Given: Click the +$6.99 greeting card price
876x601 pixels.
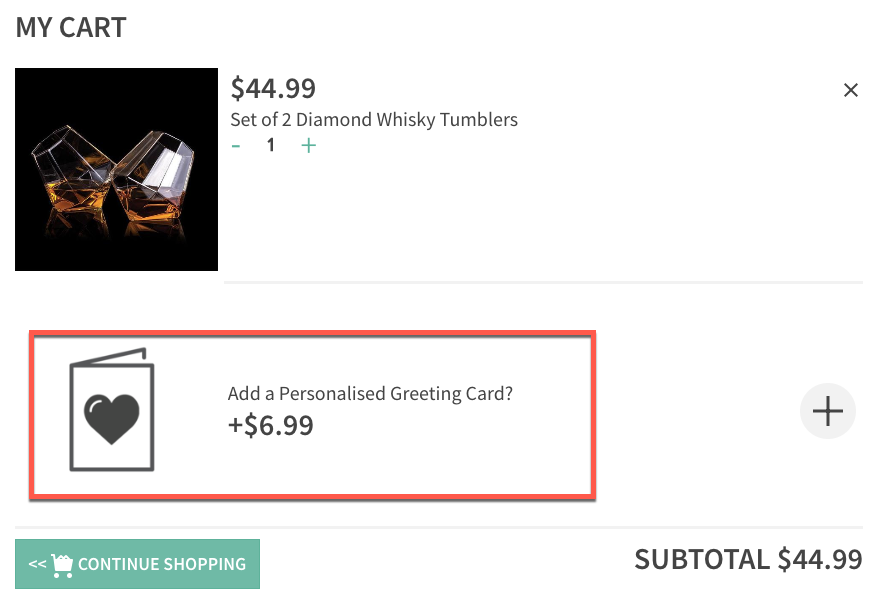Looking at the screenshot, I should pyautogui.click(x=270, y=426).
